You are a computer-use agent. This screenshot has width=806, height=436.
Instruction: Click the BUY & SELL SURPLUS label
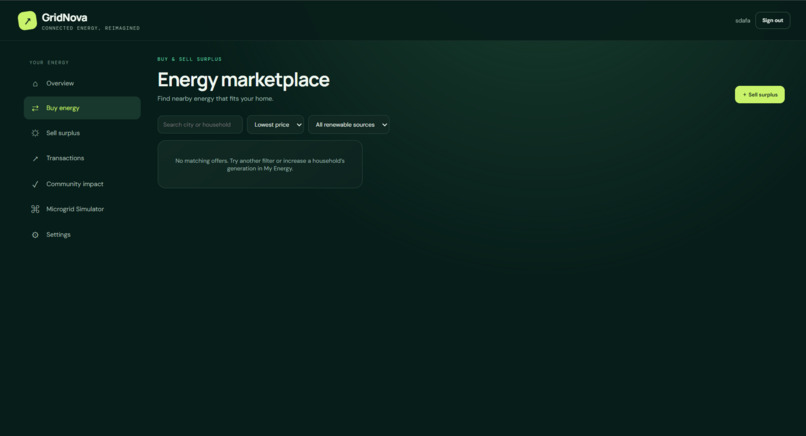coord(189,59)
